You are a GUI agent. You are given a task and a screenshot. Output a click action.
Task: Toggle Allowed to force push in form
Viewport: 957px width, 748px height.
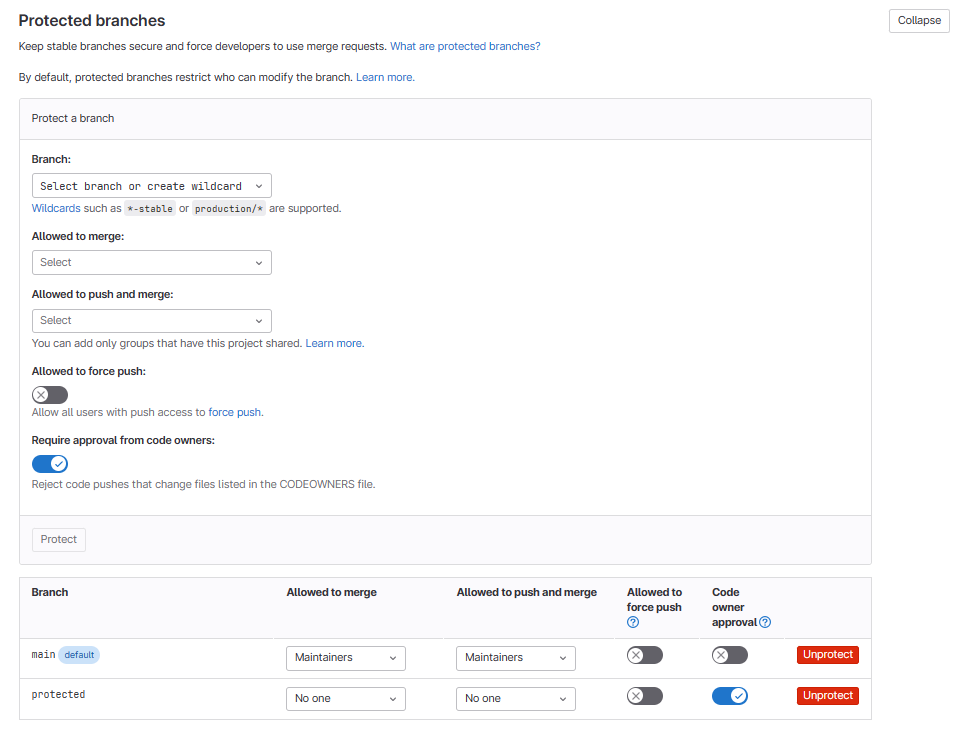tap(50, 395)
